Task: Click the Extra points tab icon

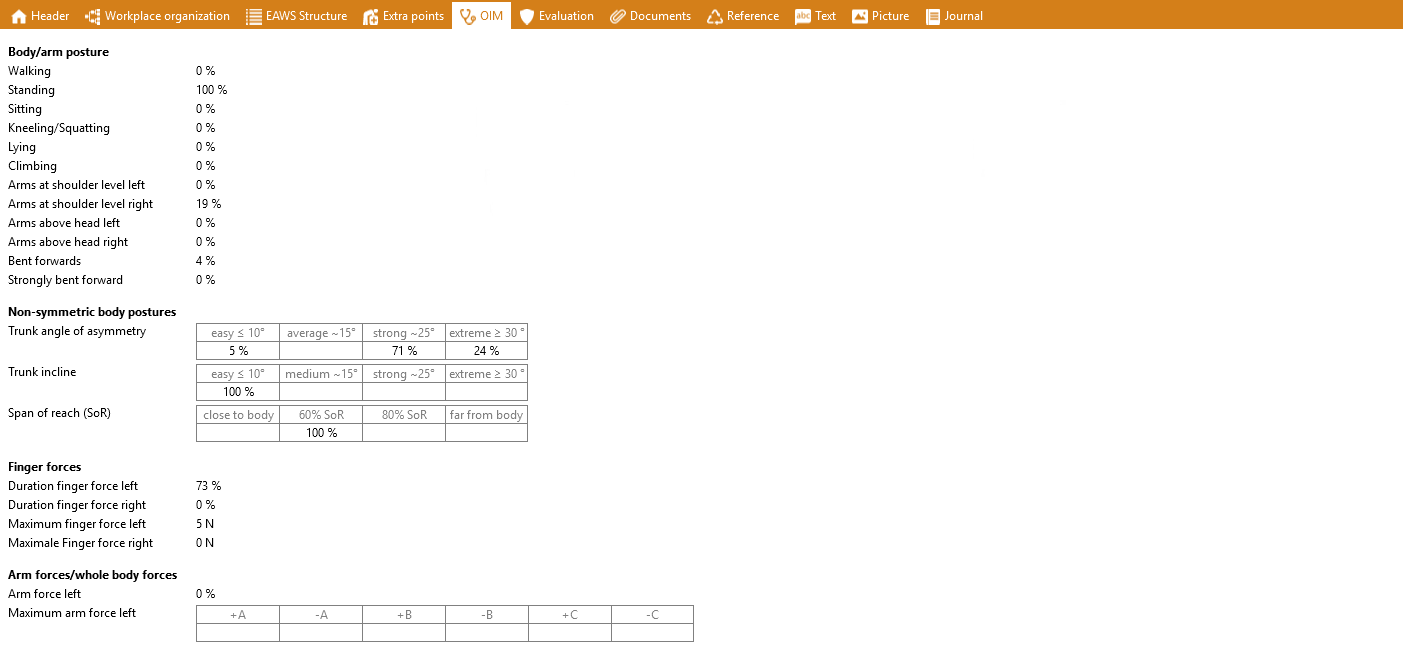Action: pos(371,16)
